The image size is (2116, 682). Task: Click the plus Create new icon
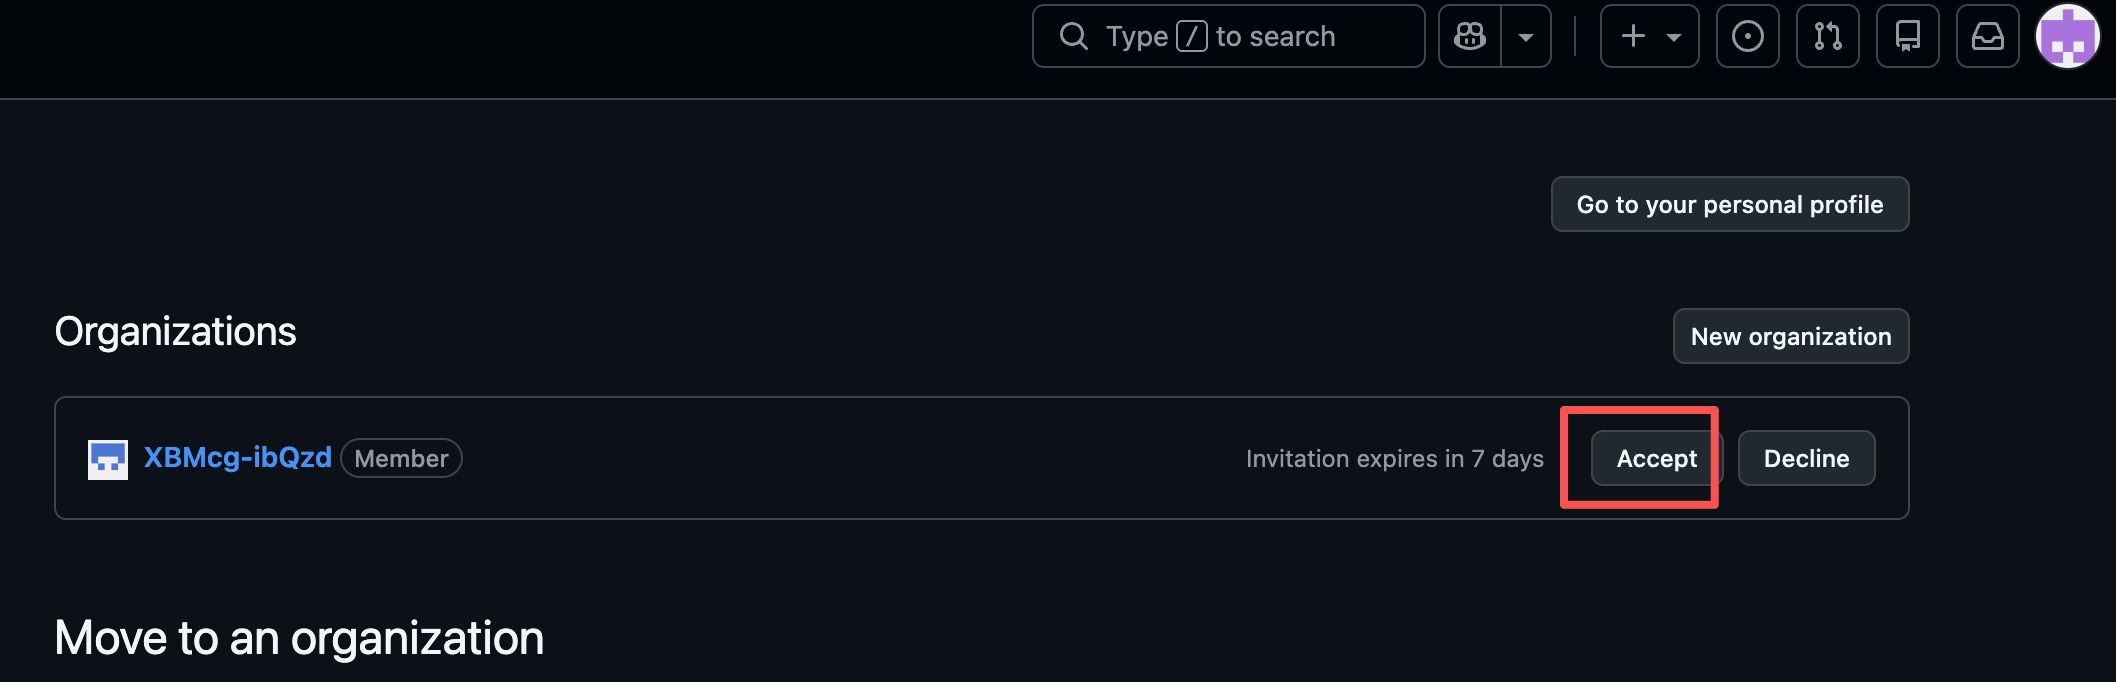[x=1633, y=37]
